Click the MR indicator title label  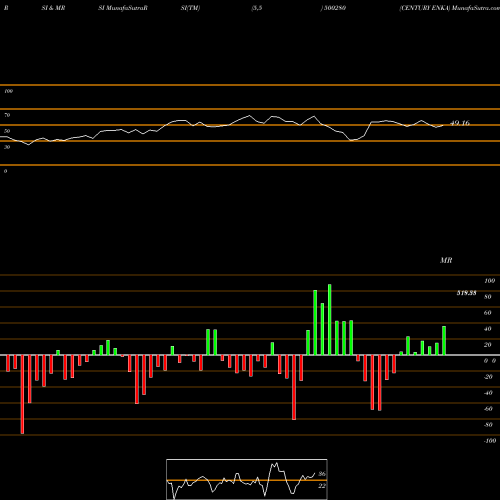pos(446,260)
